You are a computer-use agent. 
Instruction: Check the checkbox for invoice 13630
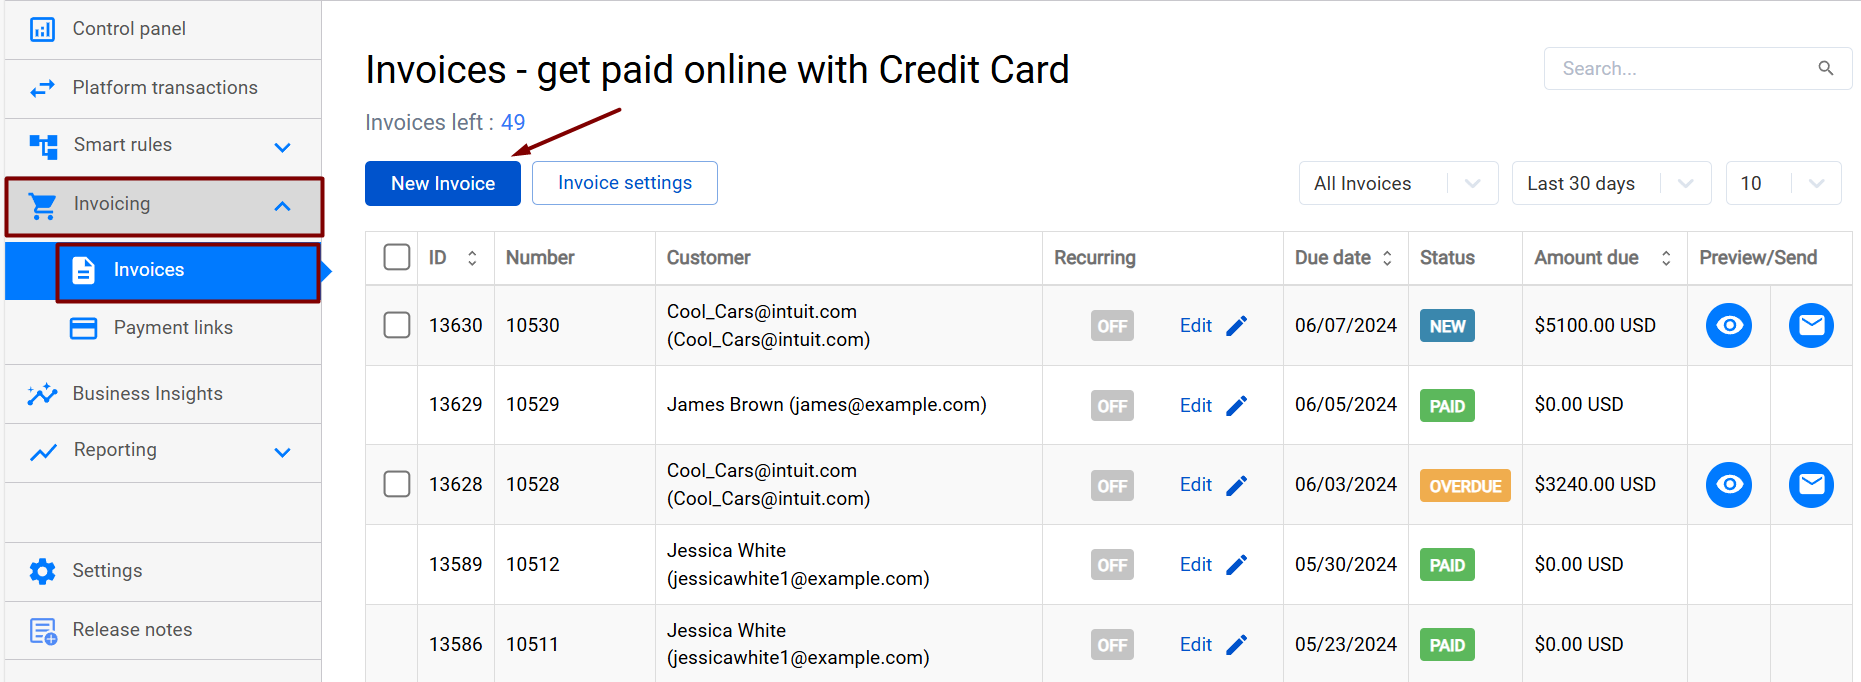point(397,325)
